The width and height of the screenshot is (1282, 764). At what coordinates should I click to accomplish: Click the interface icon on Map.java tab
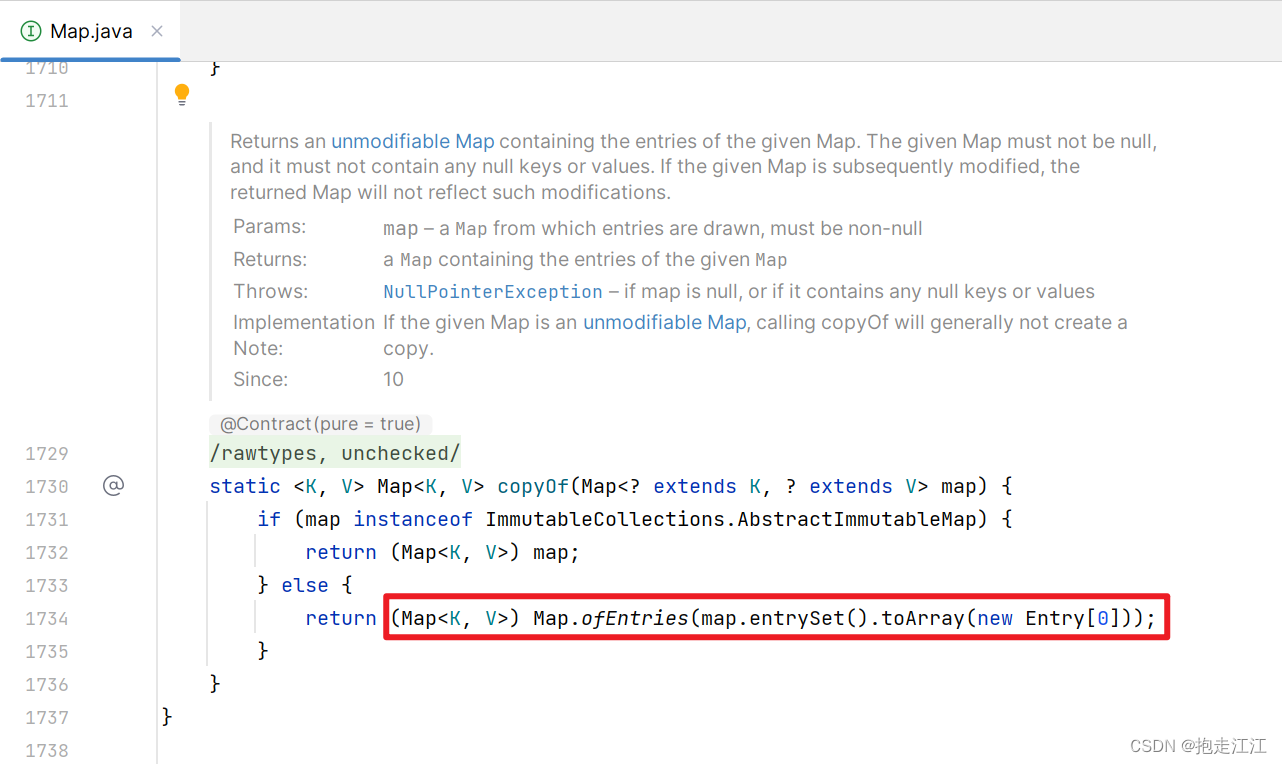[31, 31]
